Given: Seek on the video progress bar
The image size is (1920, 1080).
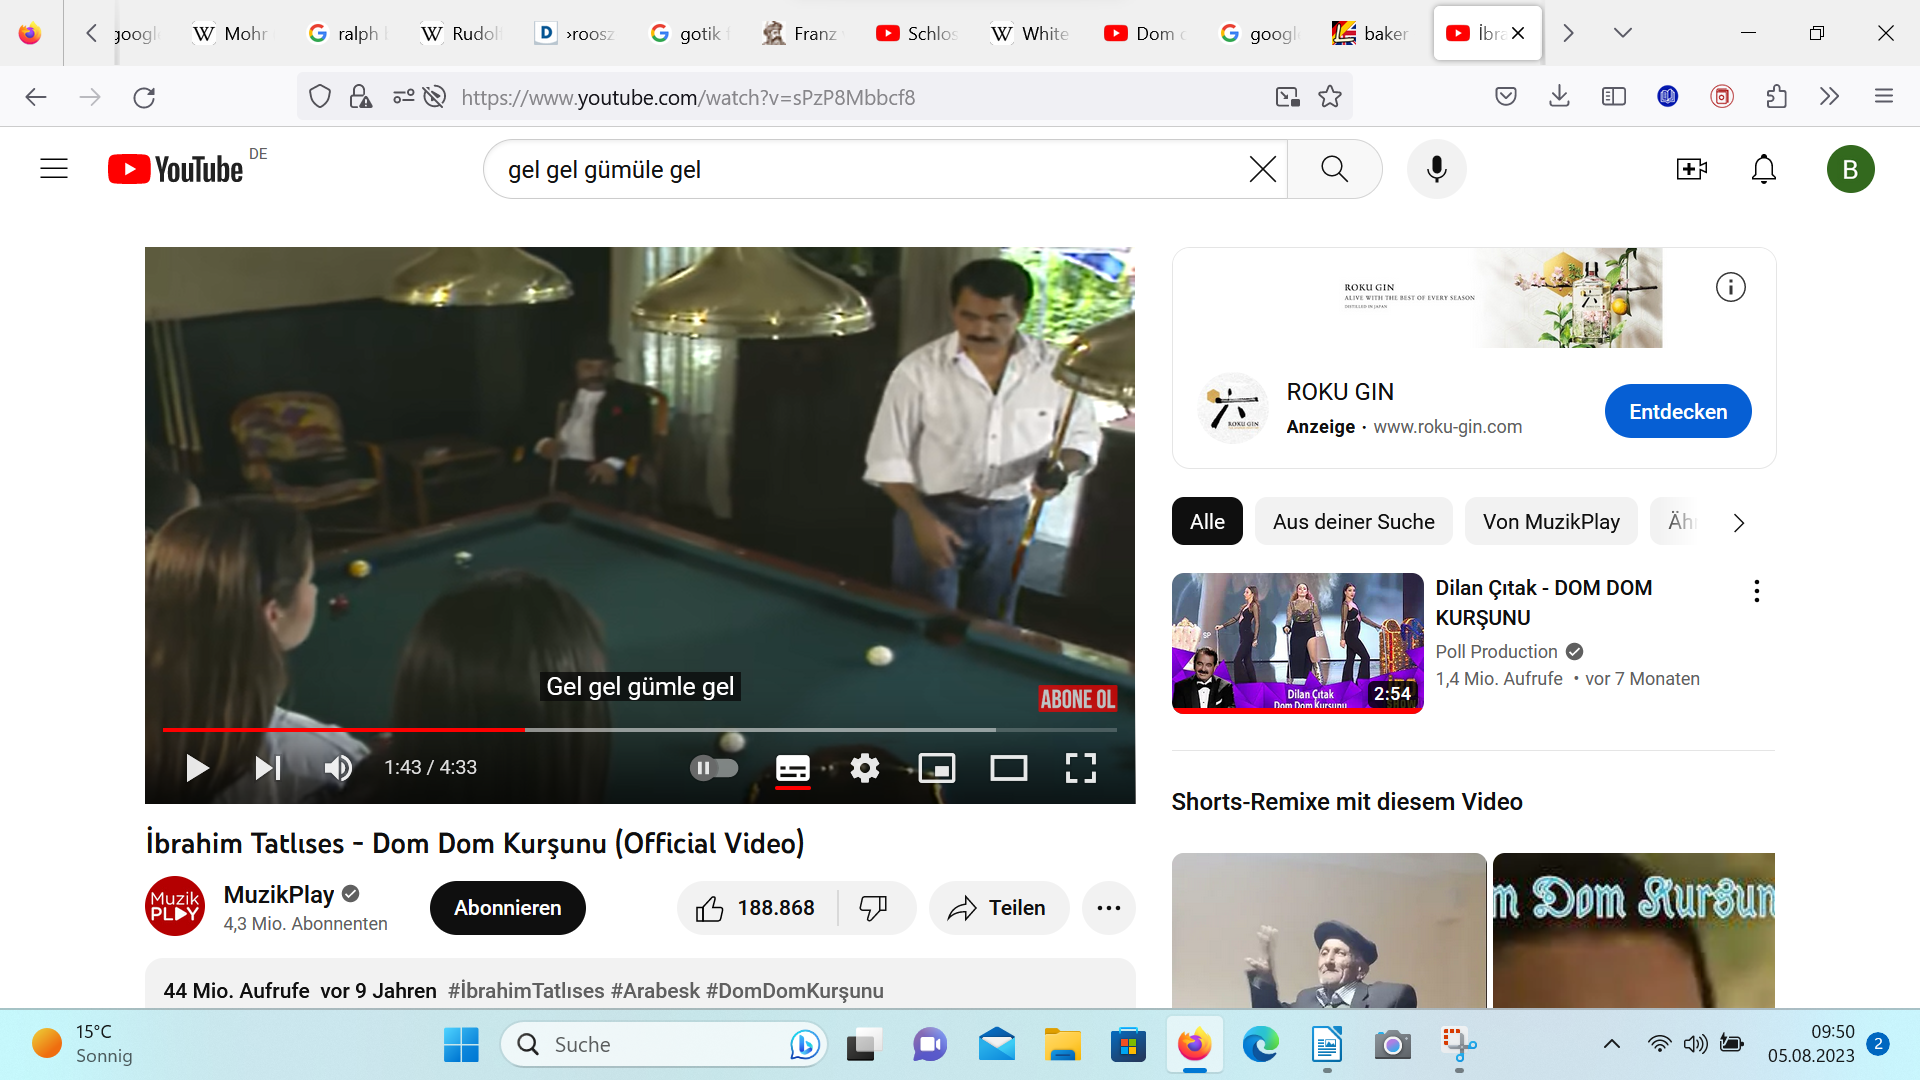Looking at the screenshot, I should pos(640,730).
